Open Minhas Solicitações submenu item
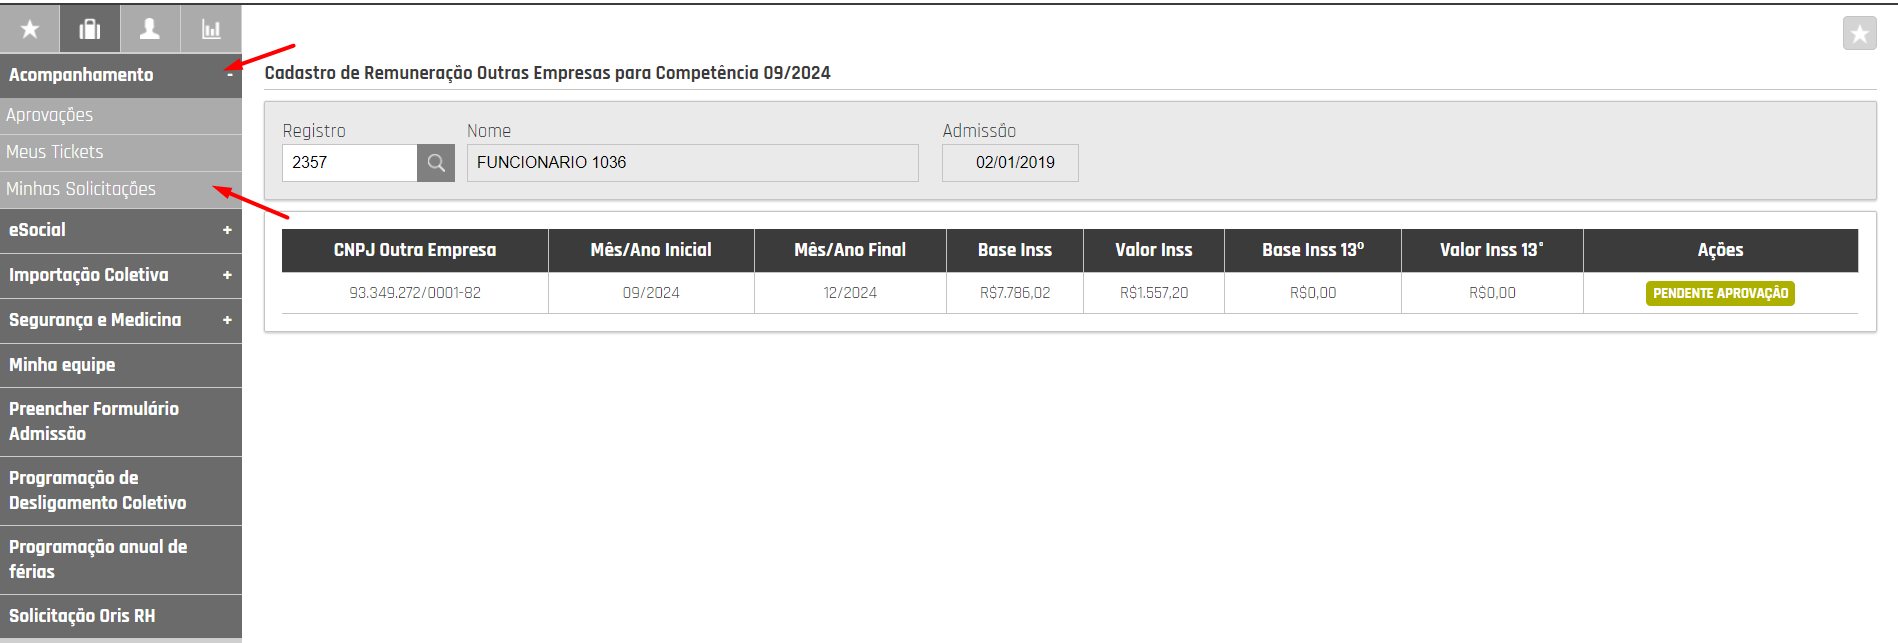 [81, 189]
